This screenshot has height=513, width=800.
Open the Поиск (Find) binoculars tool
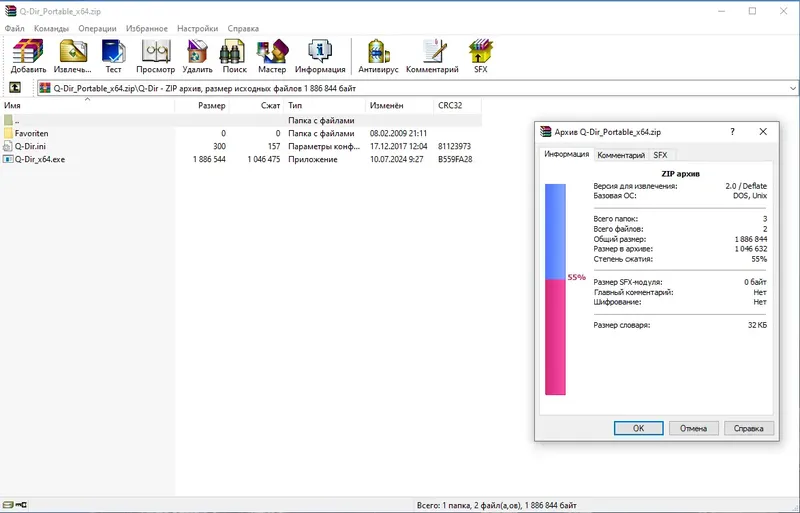pyautogui.click(x=234, y=56)
